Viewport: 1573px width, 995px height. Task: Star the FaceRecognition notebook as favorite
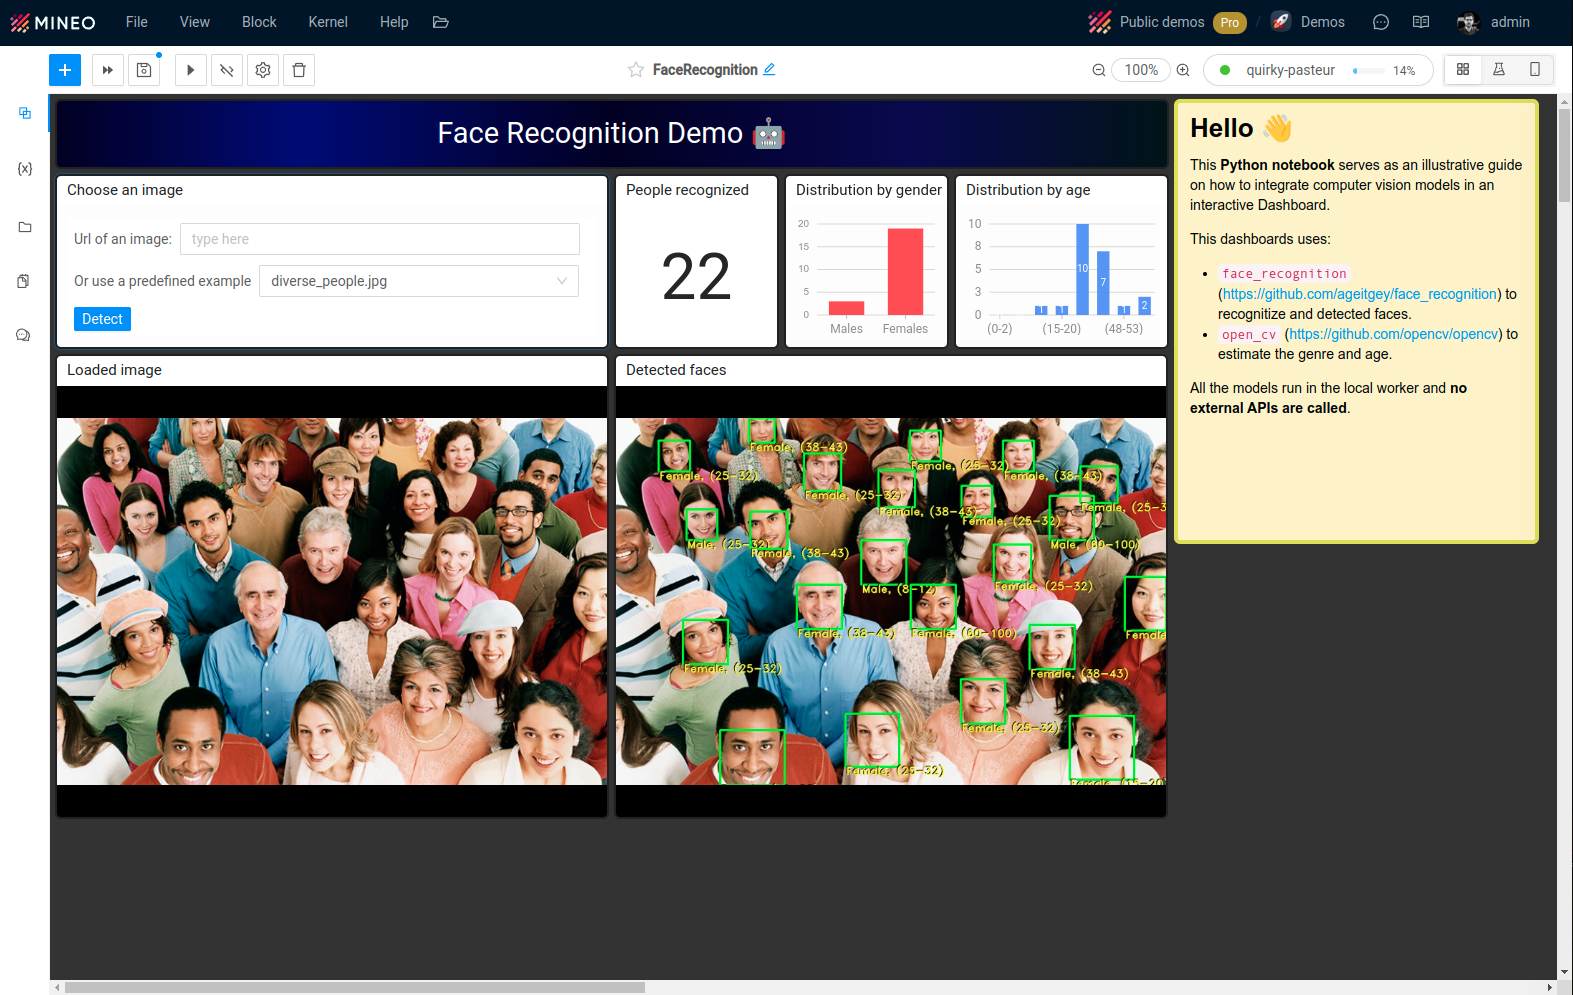[x=636, y=70]
